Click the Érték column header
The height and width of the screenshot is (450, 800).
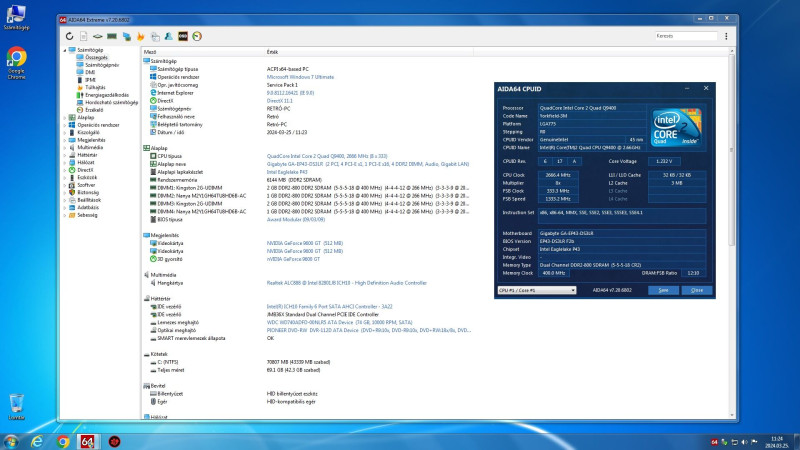click(272, 51)
